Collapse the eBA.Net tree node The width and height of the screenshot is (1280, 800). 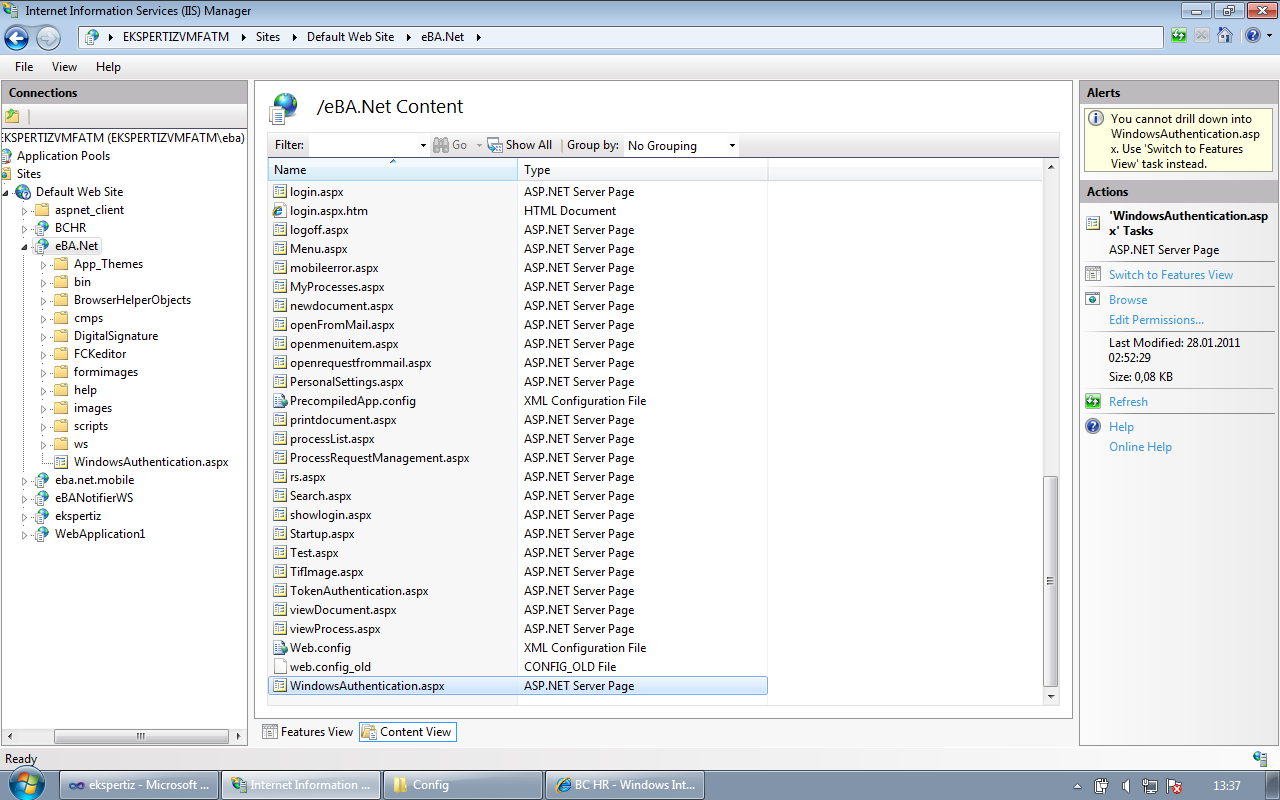point(24,246)
